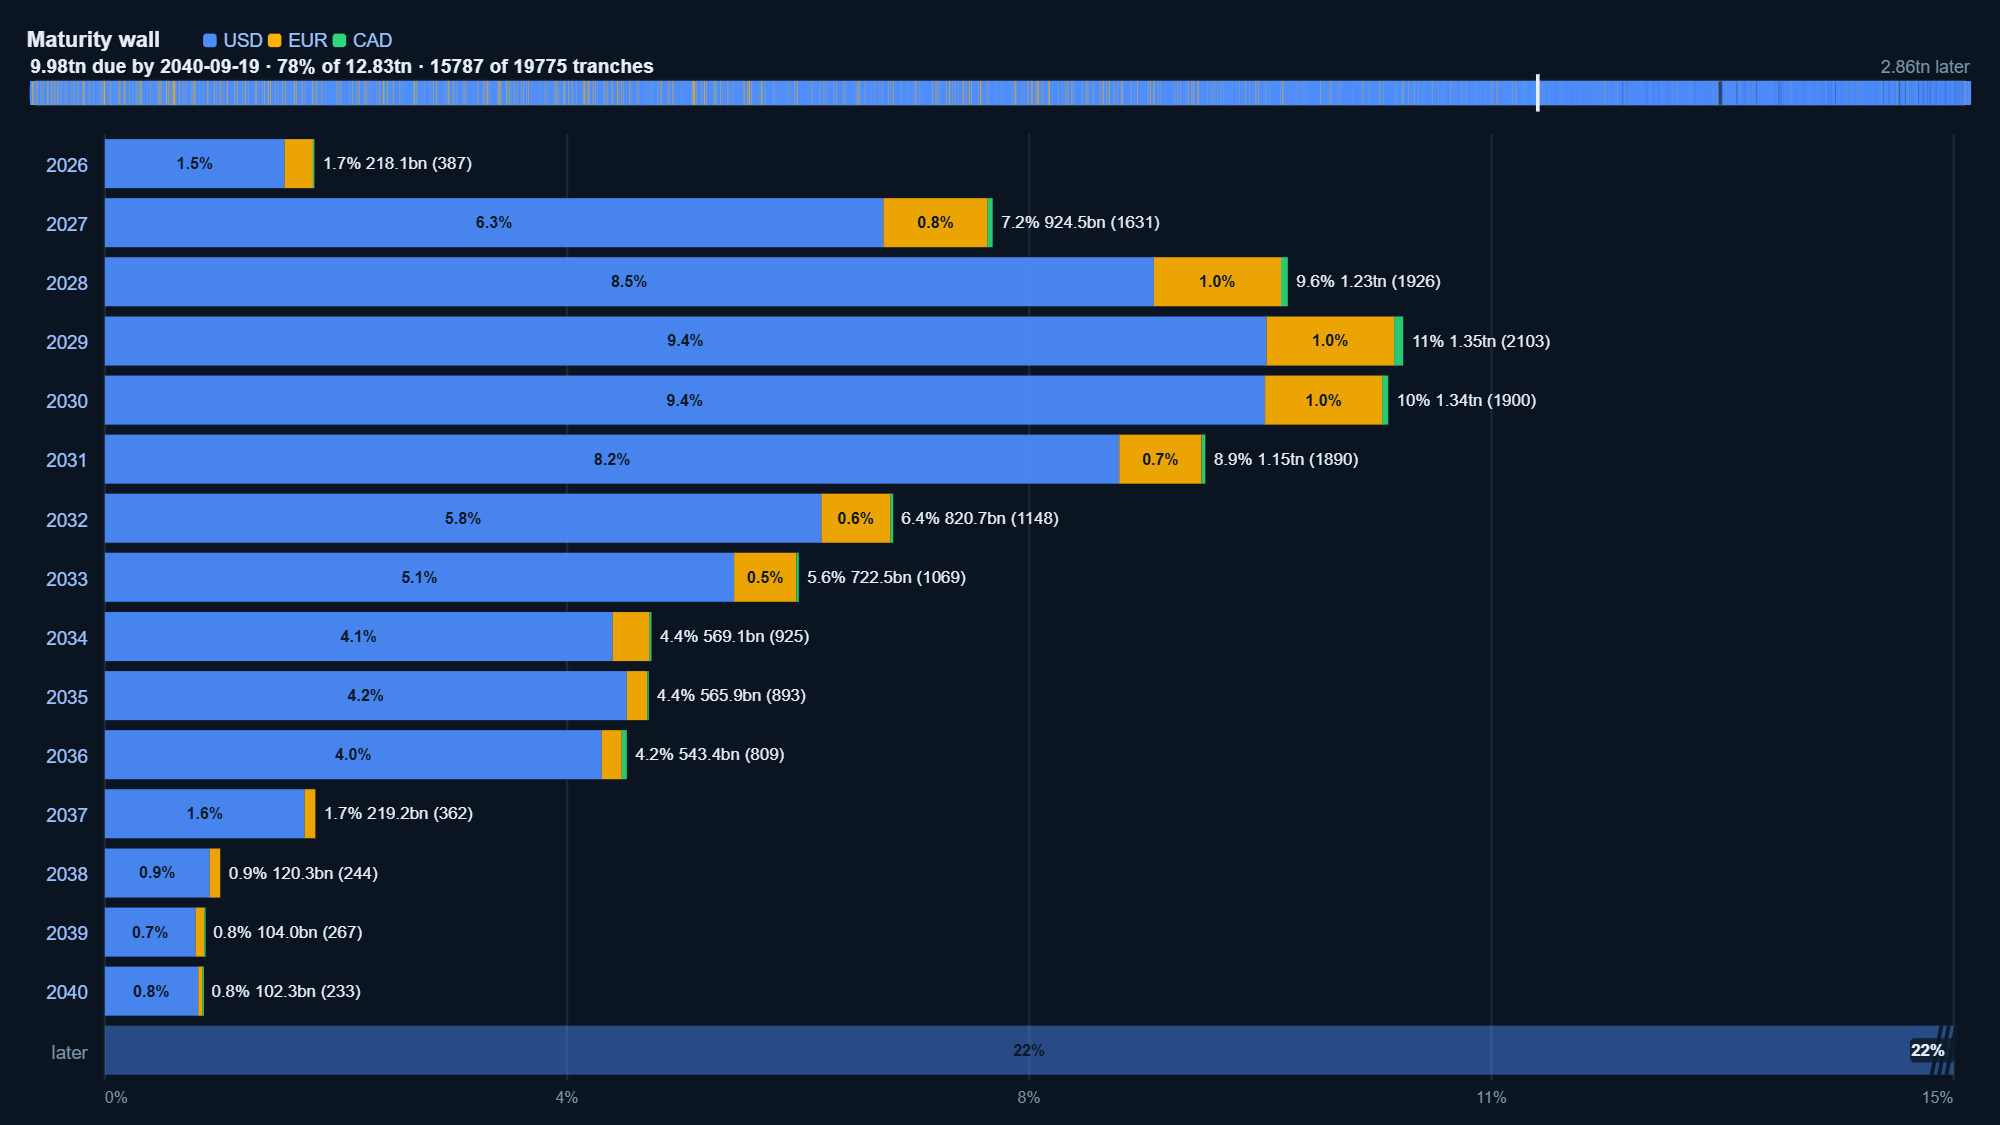Click '0.9% 120.3bn (244)' total label

pyautogui.click(x=303, y=873)
